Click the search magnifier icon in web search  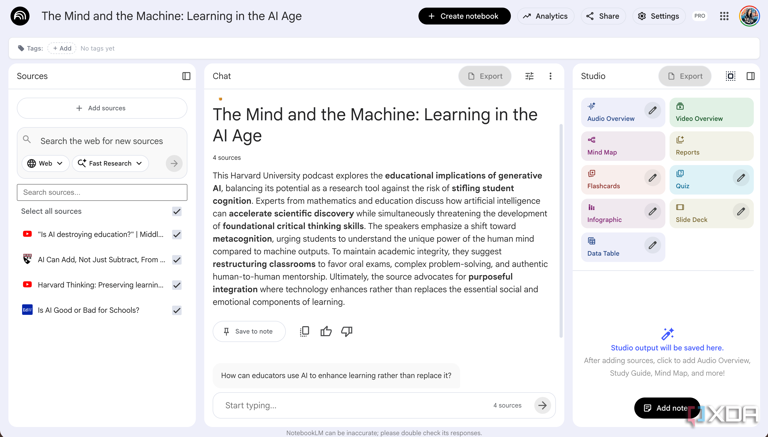(27, 140)
